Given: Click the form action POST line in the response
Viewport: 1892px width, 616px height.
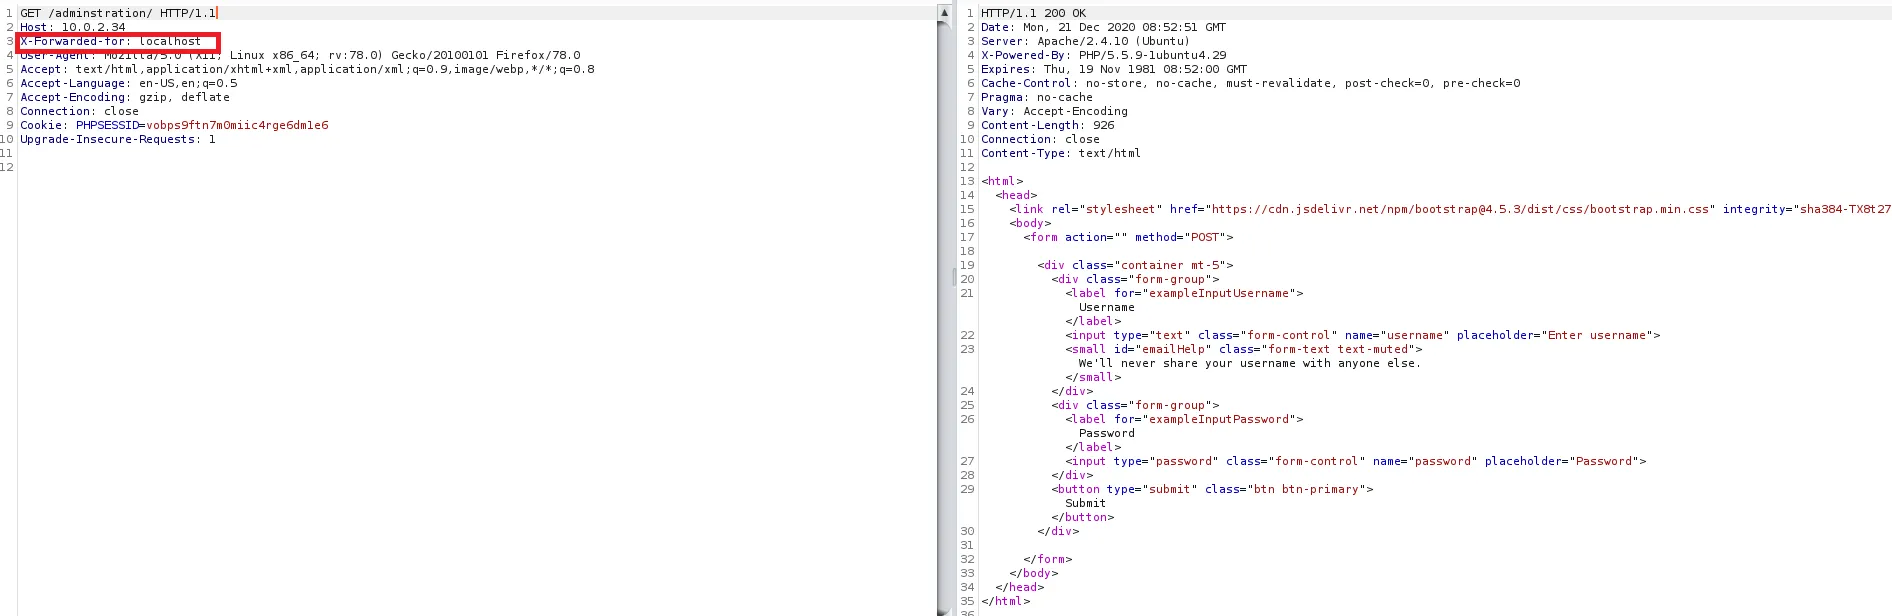Looking at the screenshot, I should [1128, 237].
